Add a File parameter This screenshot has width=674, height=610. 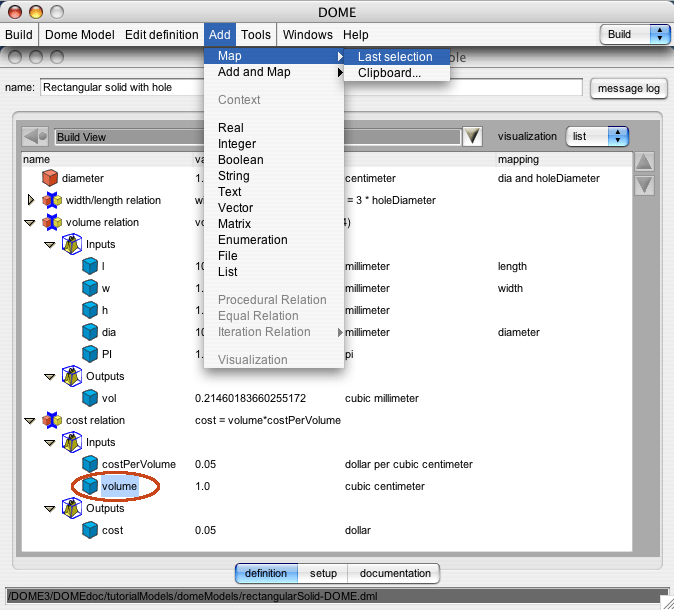[274, 256]
